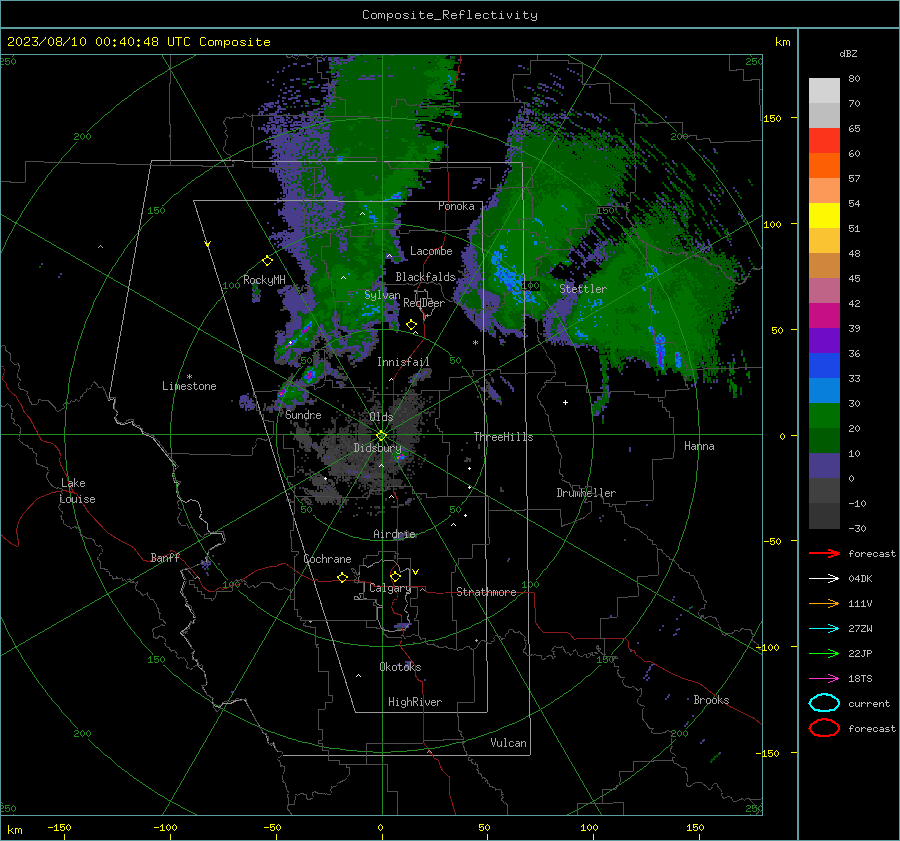
Task: Click the ThreeHills label
Action: [x=503, y=437]
